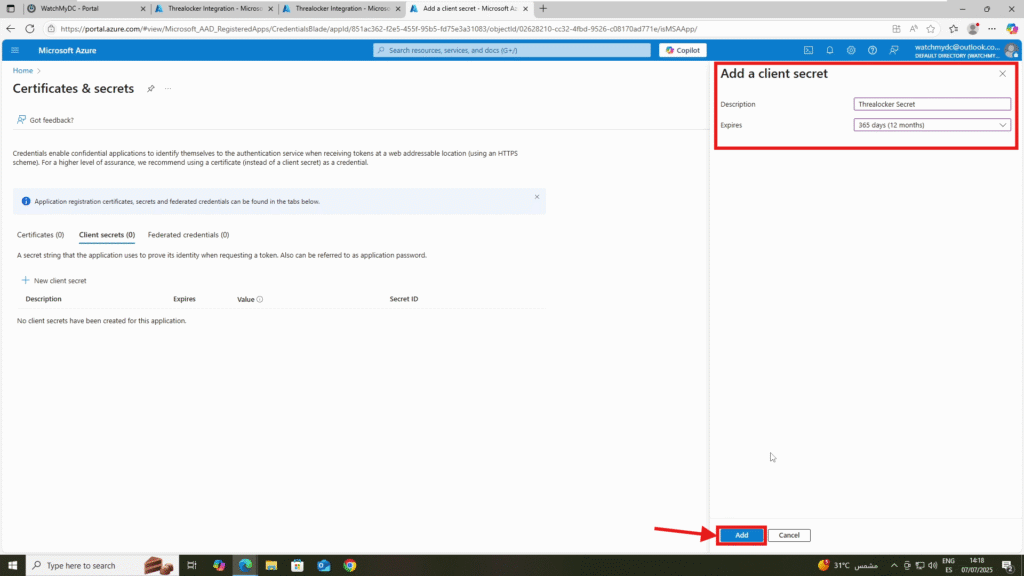Image resolution: width=1024 pixels, height=576 pixels.
Task: Close the Add a client secret panel
Action: click(x=1002, y=74)
